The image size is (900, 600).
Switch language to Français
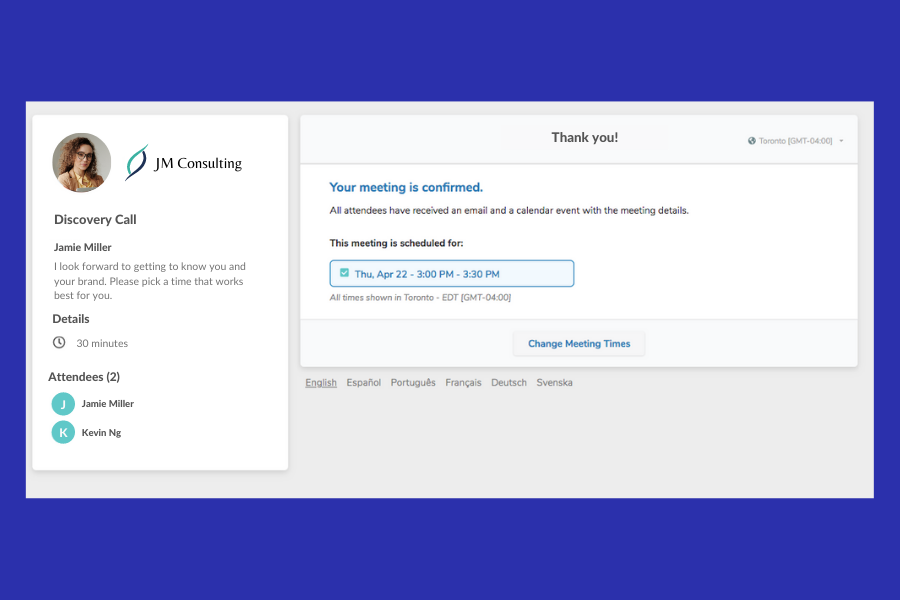pos(463,382)
